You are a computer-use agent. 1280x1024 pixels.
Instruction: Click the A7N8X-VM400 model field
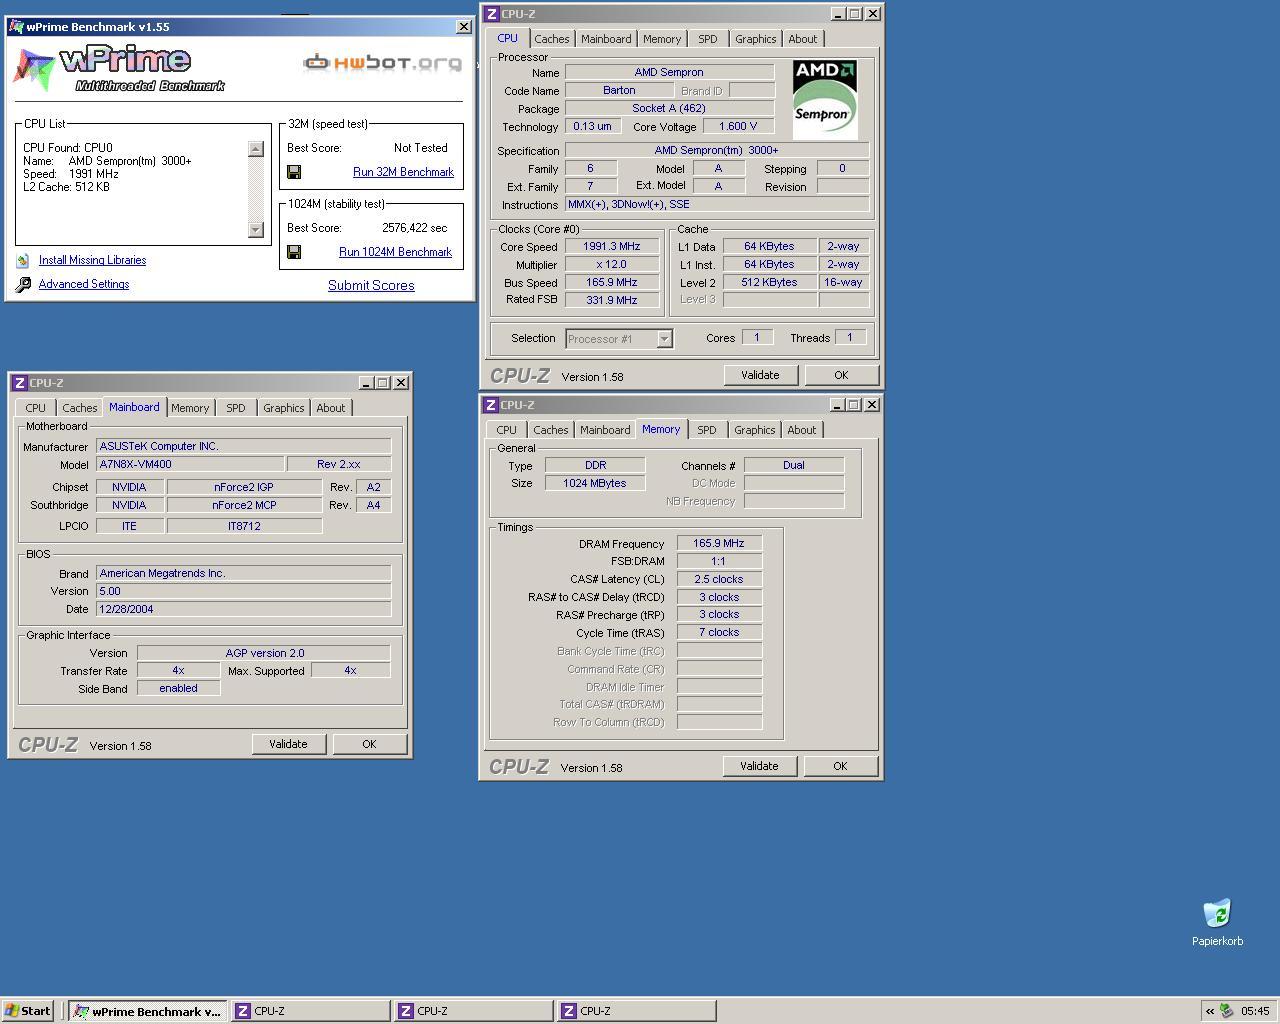[190, 464]
